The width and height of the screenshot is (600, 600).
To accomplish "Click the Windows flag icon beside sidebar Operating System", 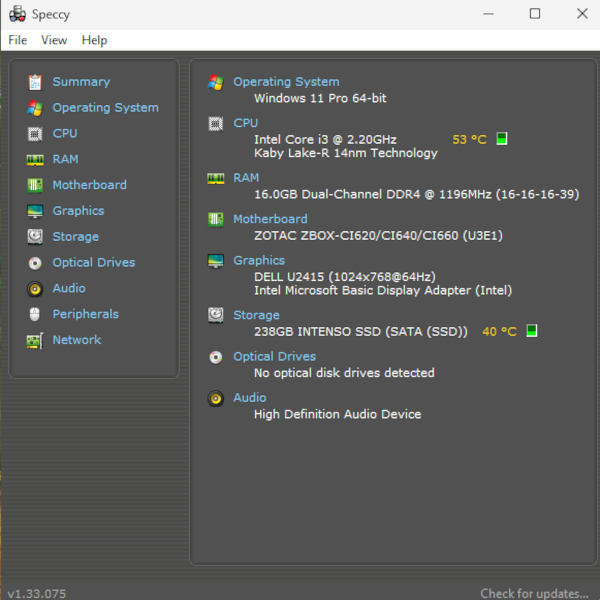I will coord(35,108).
